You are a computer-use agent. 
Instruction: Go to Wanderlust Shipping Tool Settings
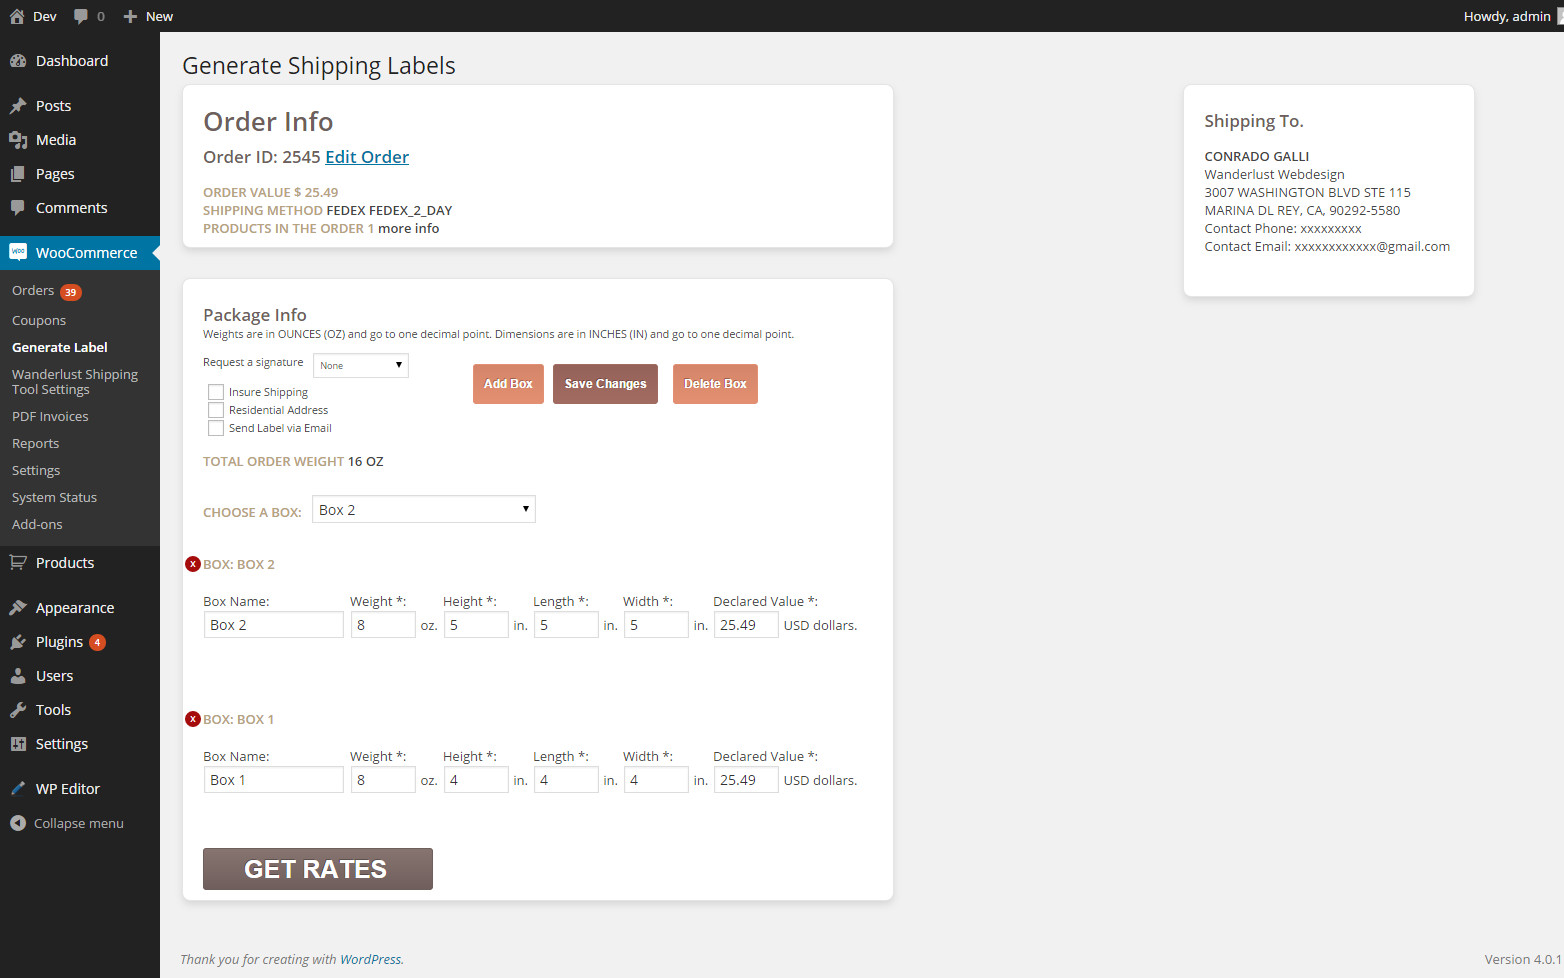[x=75, y=381]
